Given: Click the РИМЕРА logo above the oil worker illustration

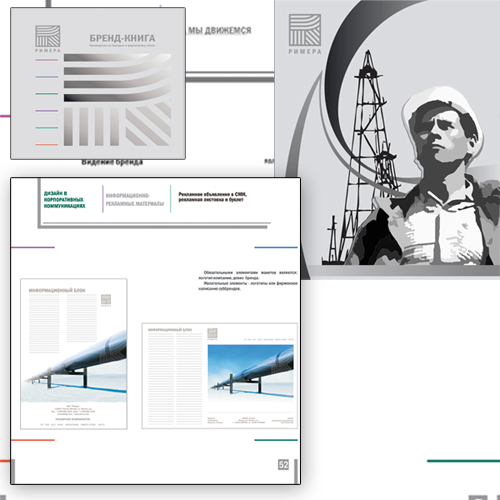Looking at the screenshot, I should (305, 34).
